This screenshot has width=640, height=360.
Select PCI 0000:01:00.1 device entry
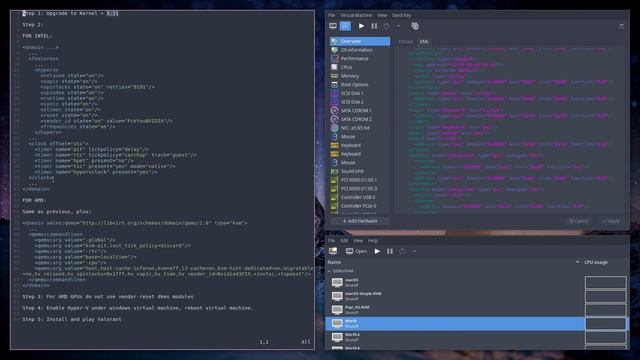coord(360,180)
